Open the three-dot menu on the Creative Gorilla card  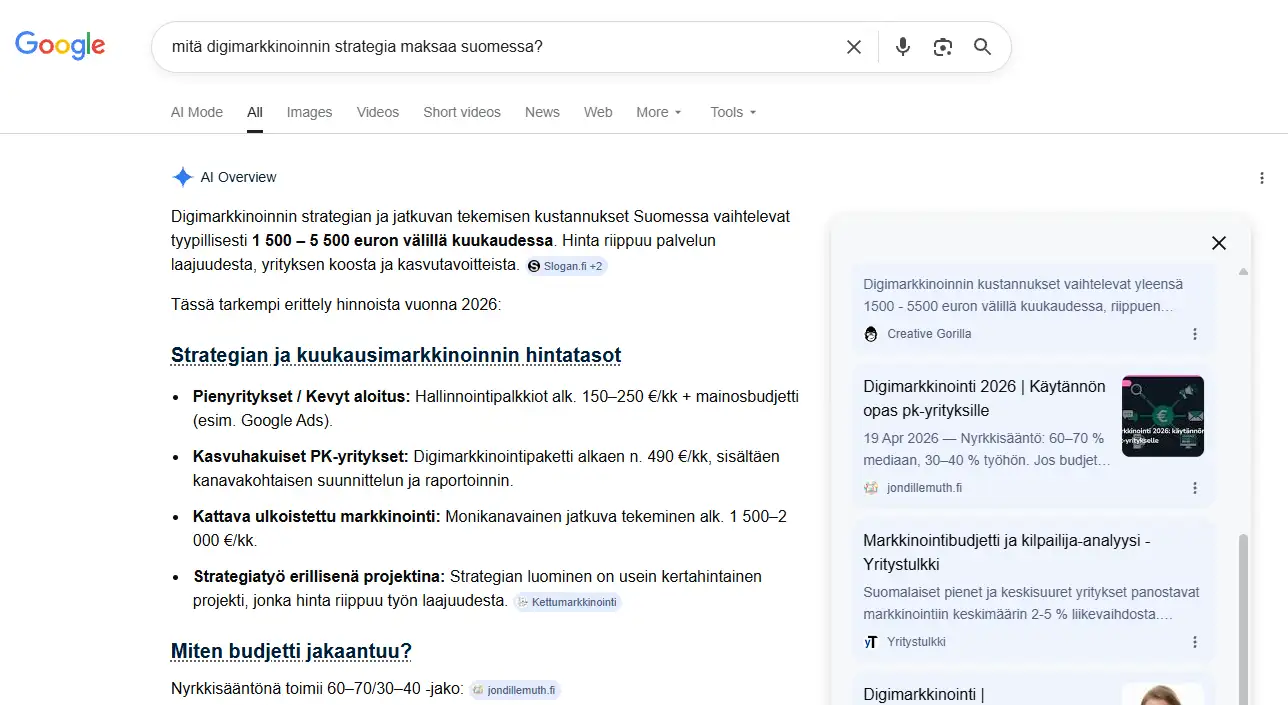(1195, 334)
